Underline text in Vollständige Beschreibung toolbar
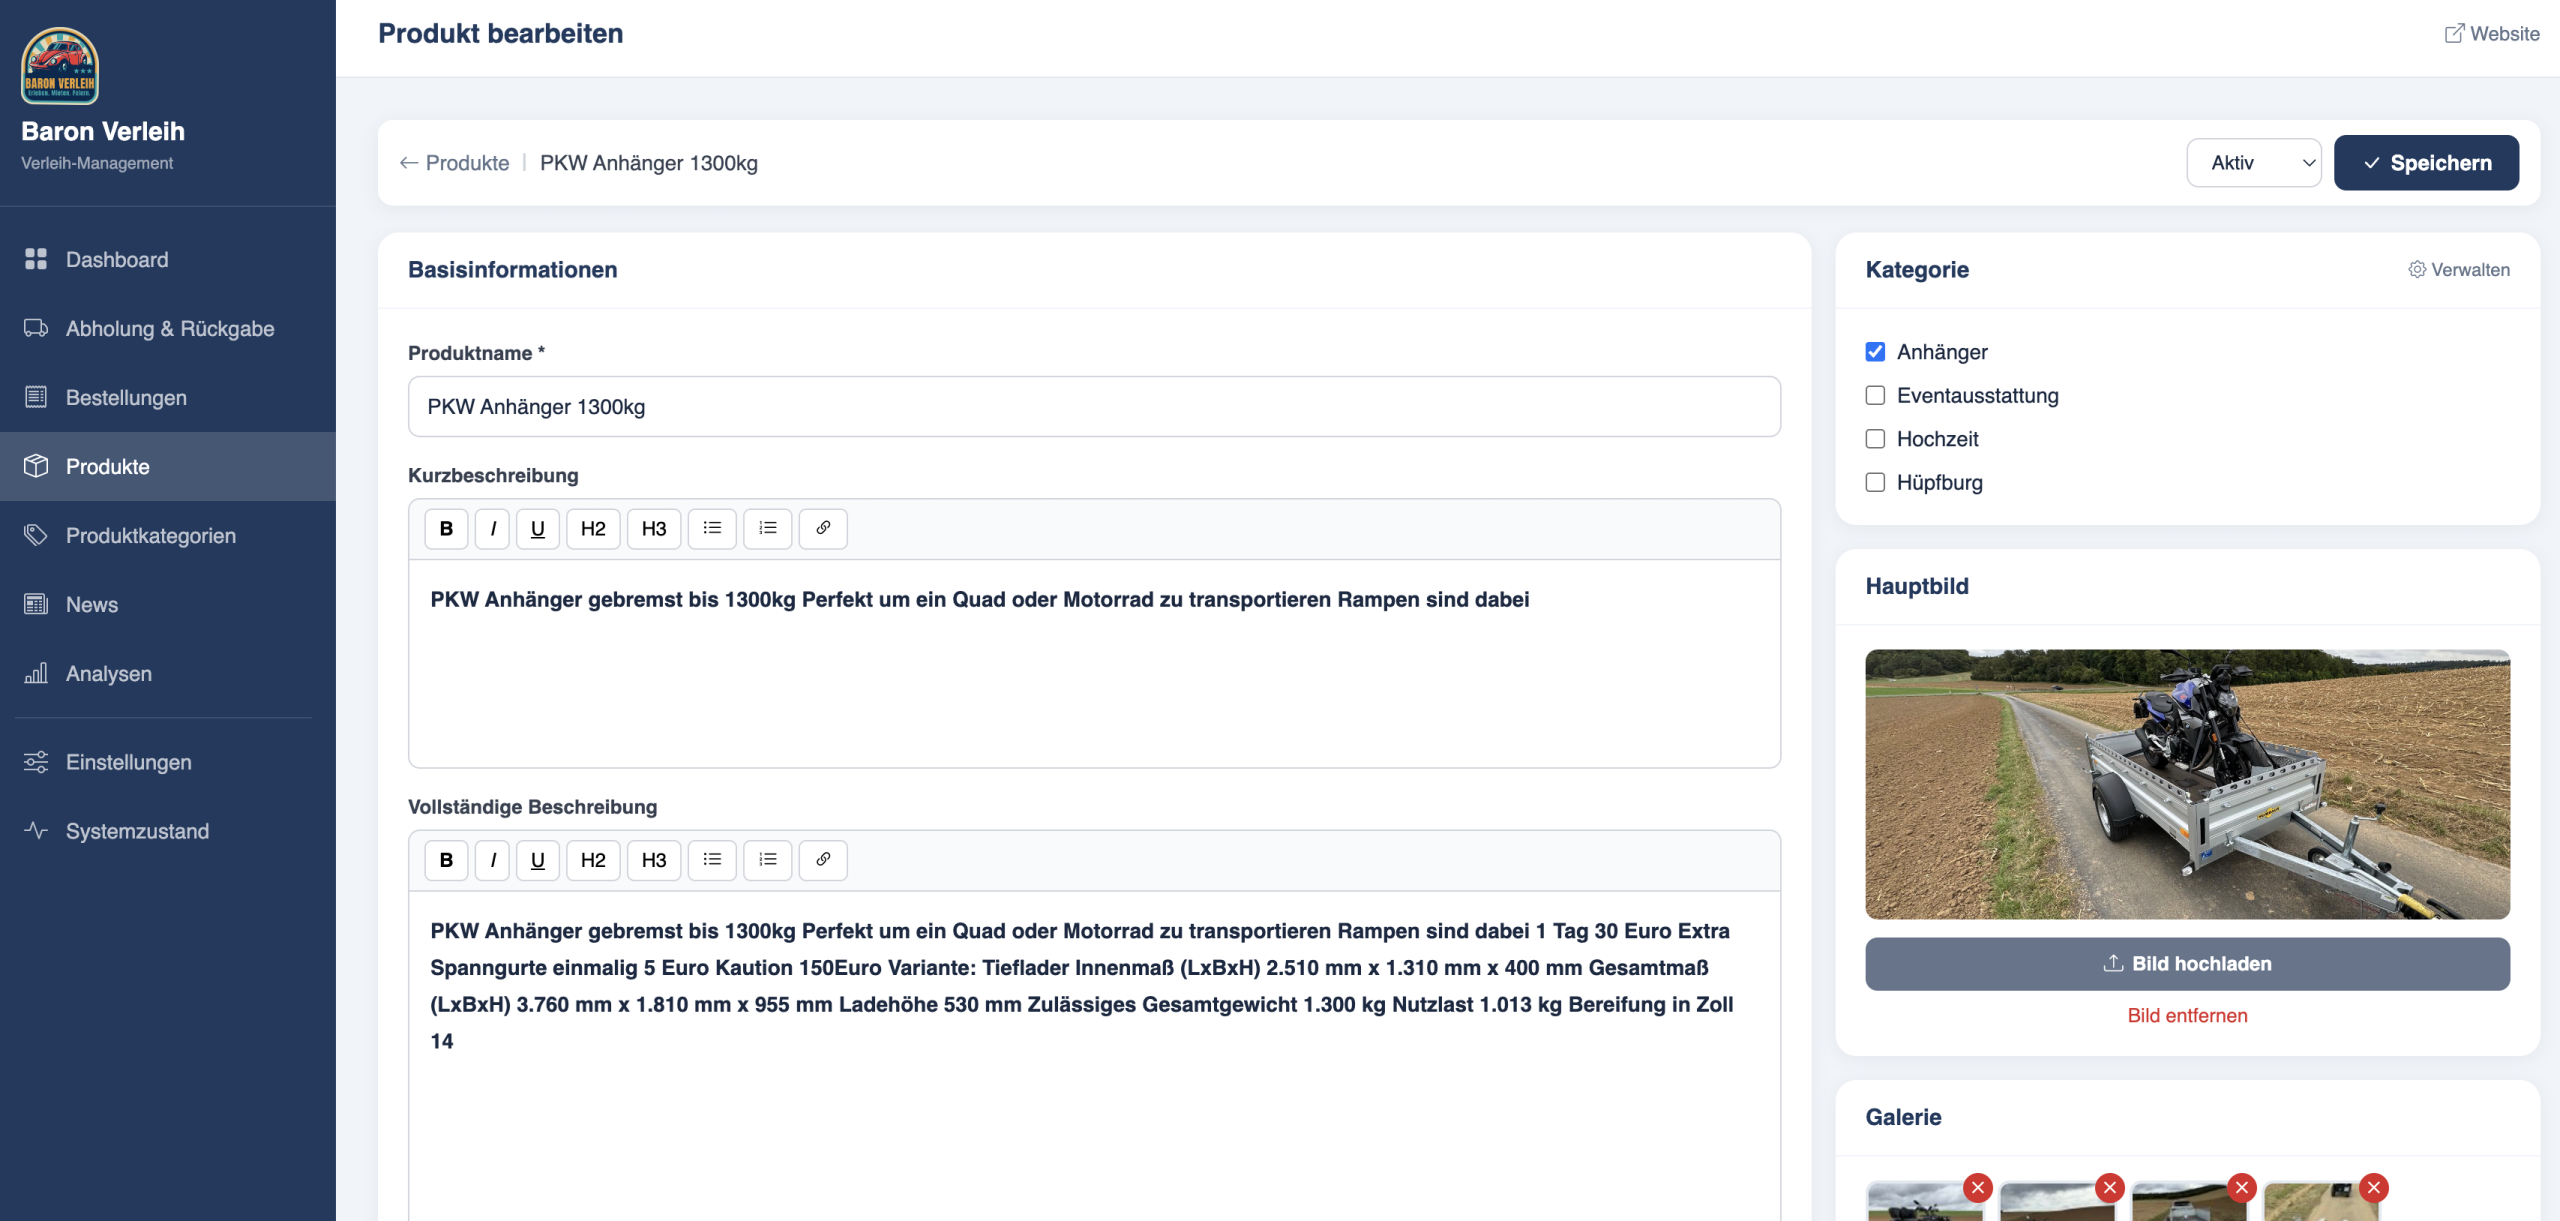 pos(537,859)
